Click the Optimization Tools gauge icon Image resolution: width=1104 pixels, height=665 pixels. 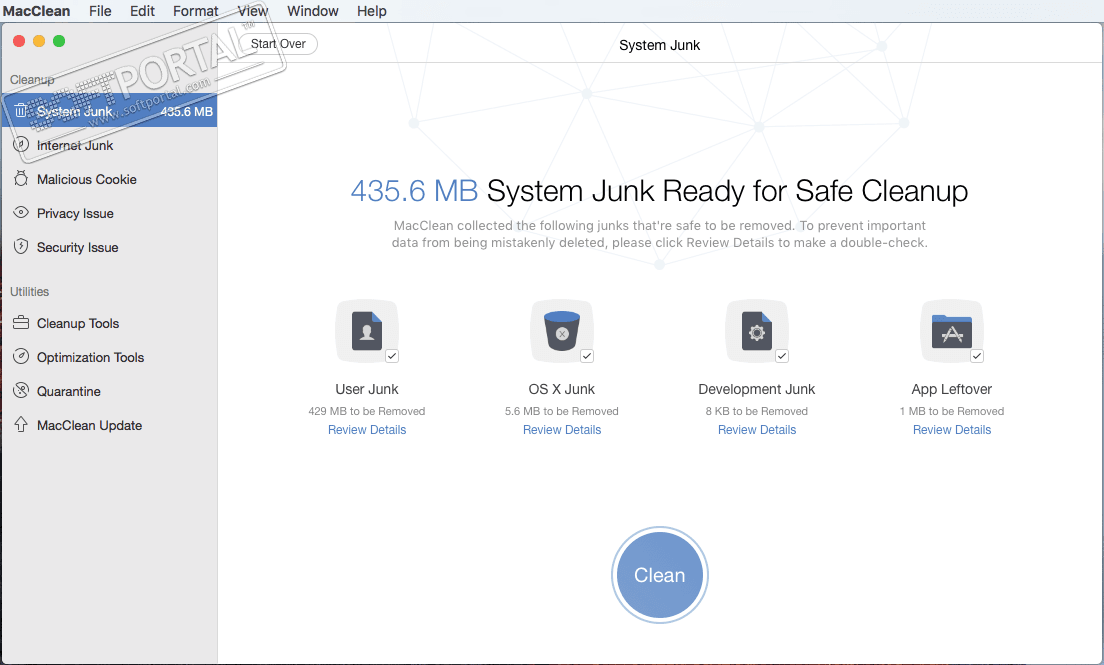[21, 356]
